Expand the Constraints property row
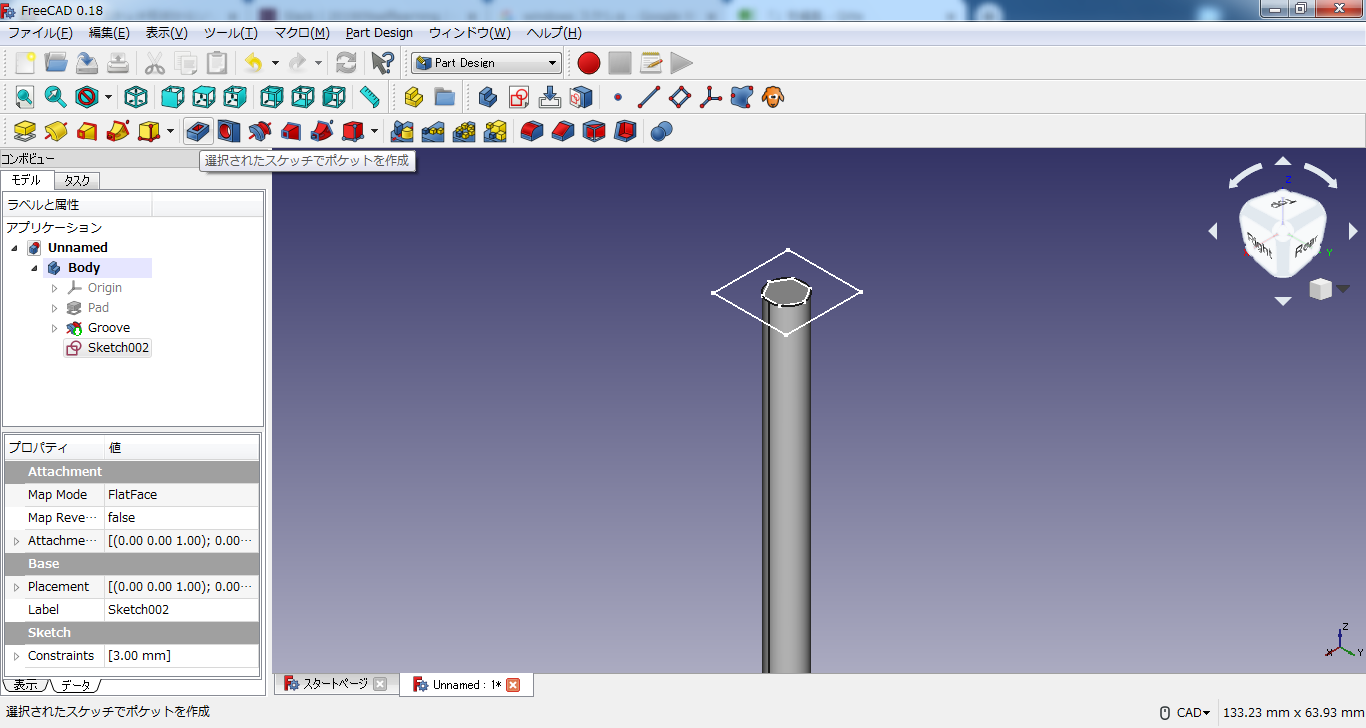 point(16,656)
